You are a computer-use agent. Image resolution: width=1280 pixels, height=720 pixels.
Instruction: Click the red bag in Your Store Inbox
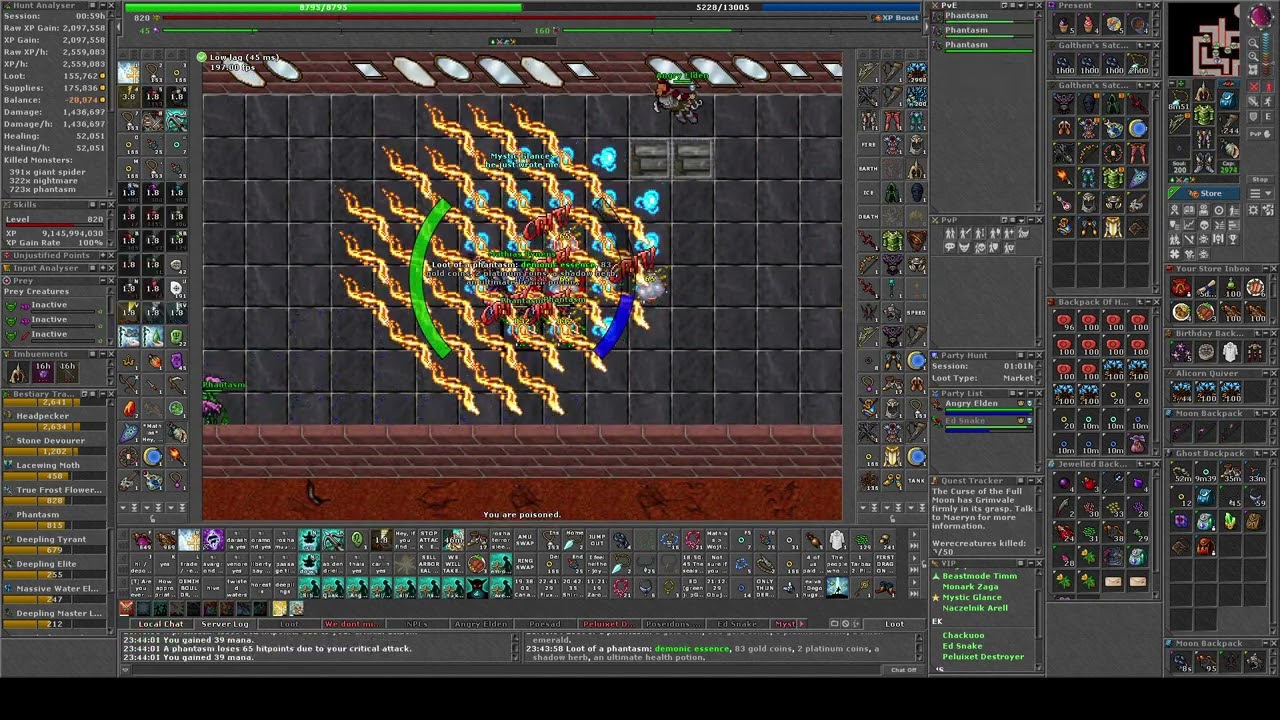[1181, 288]
